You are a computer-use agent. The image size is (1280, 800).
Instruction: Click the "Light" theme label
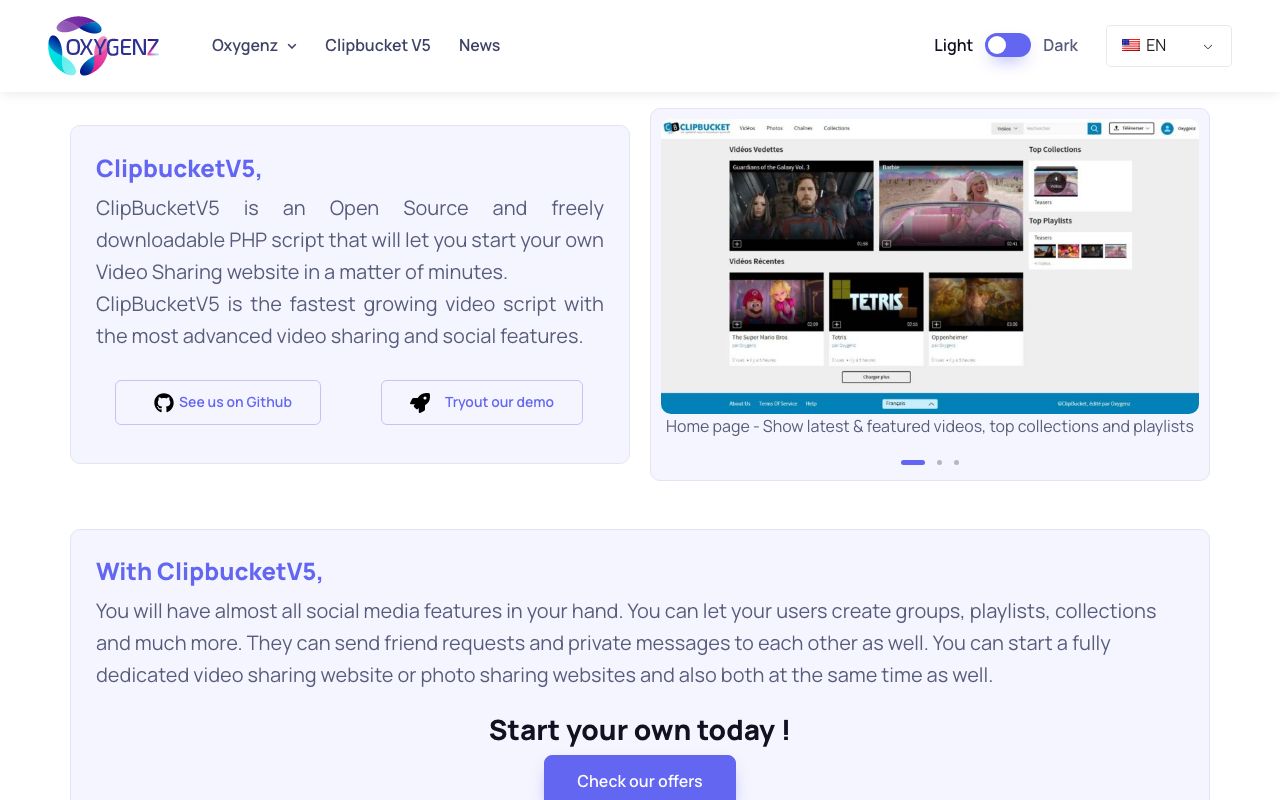(x=953, y=46)
